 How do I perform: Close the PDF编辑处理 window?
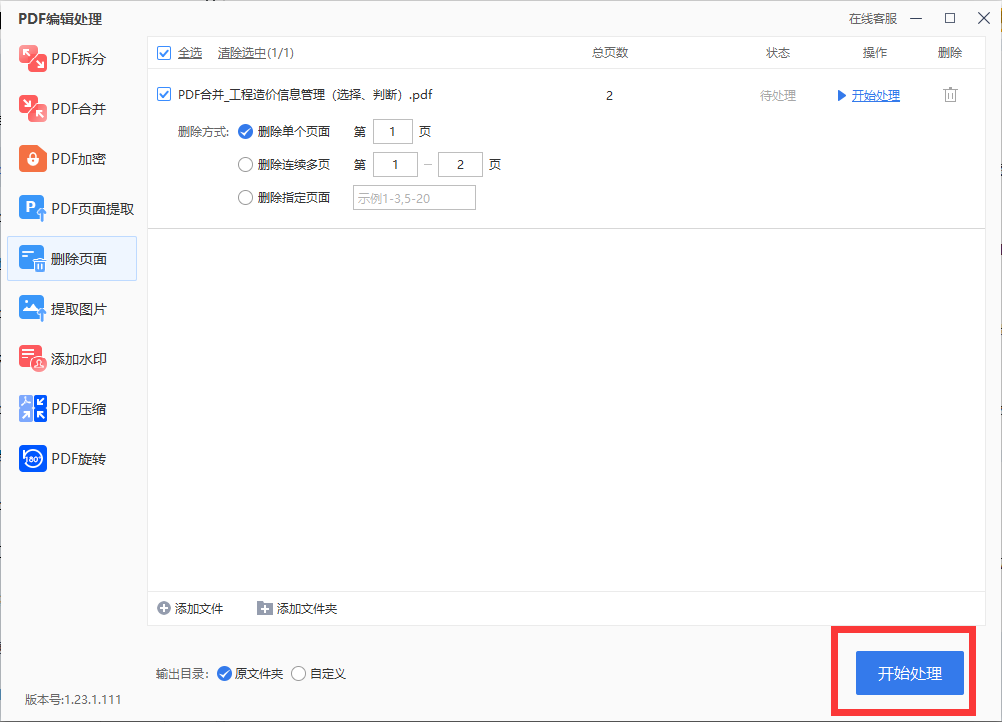[984, 19]
